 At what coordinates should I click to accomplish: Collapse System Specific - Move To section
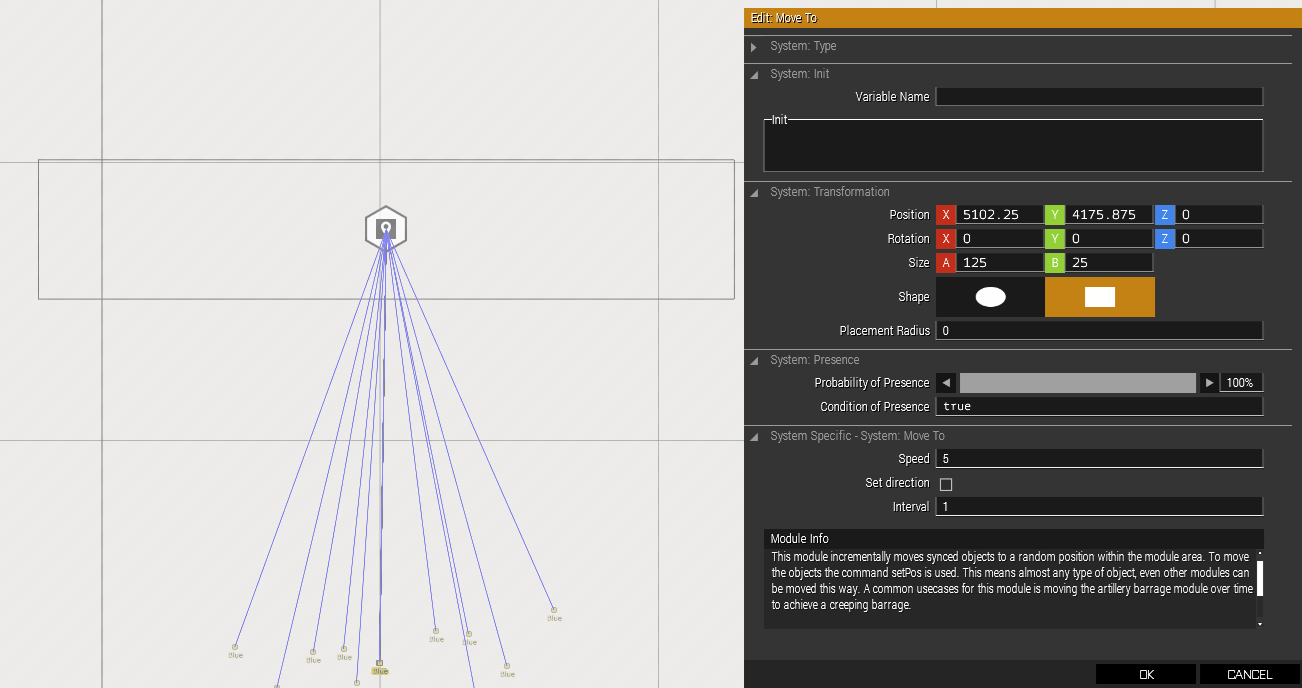pyautogui.click(x=753, y=437)
